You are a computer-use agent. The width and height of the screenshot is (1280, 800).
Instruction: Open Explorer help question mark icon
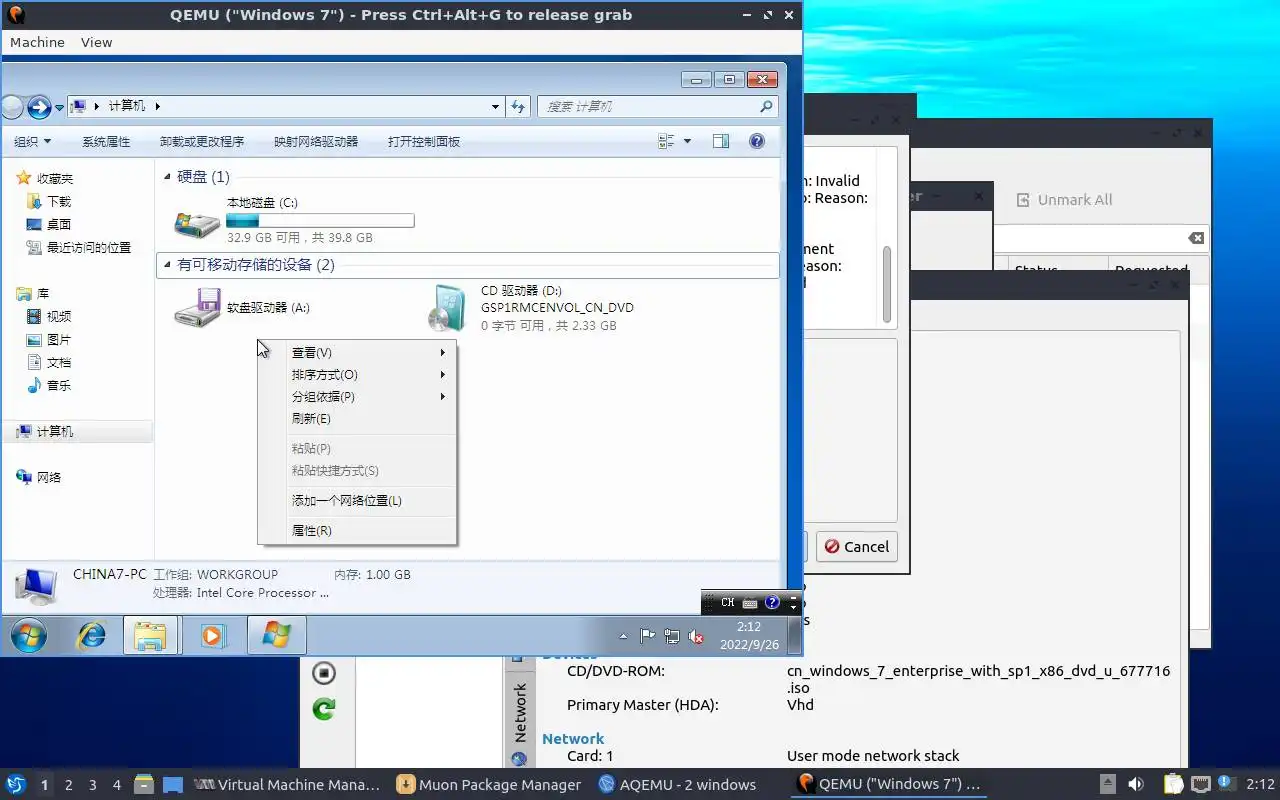point(757,142)
